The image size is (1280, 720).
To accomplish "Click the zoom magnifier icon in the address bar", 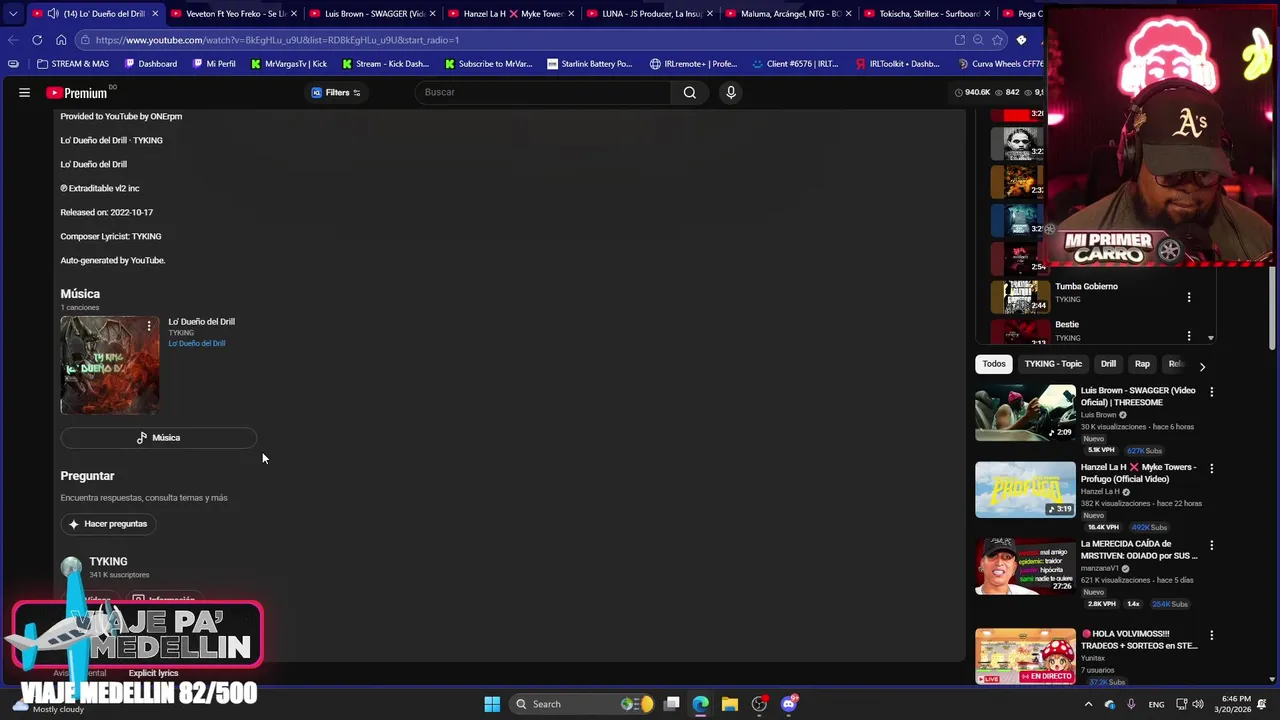I will pos(978,40).
